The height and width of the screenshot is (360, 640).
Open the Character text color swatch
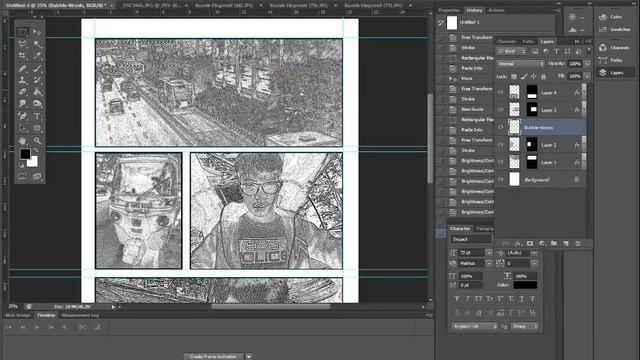point(524,285)
